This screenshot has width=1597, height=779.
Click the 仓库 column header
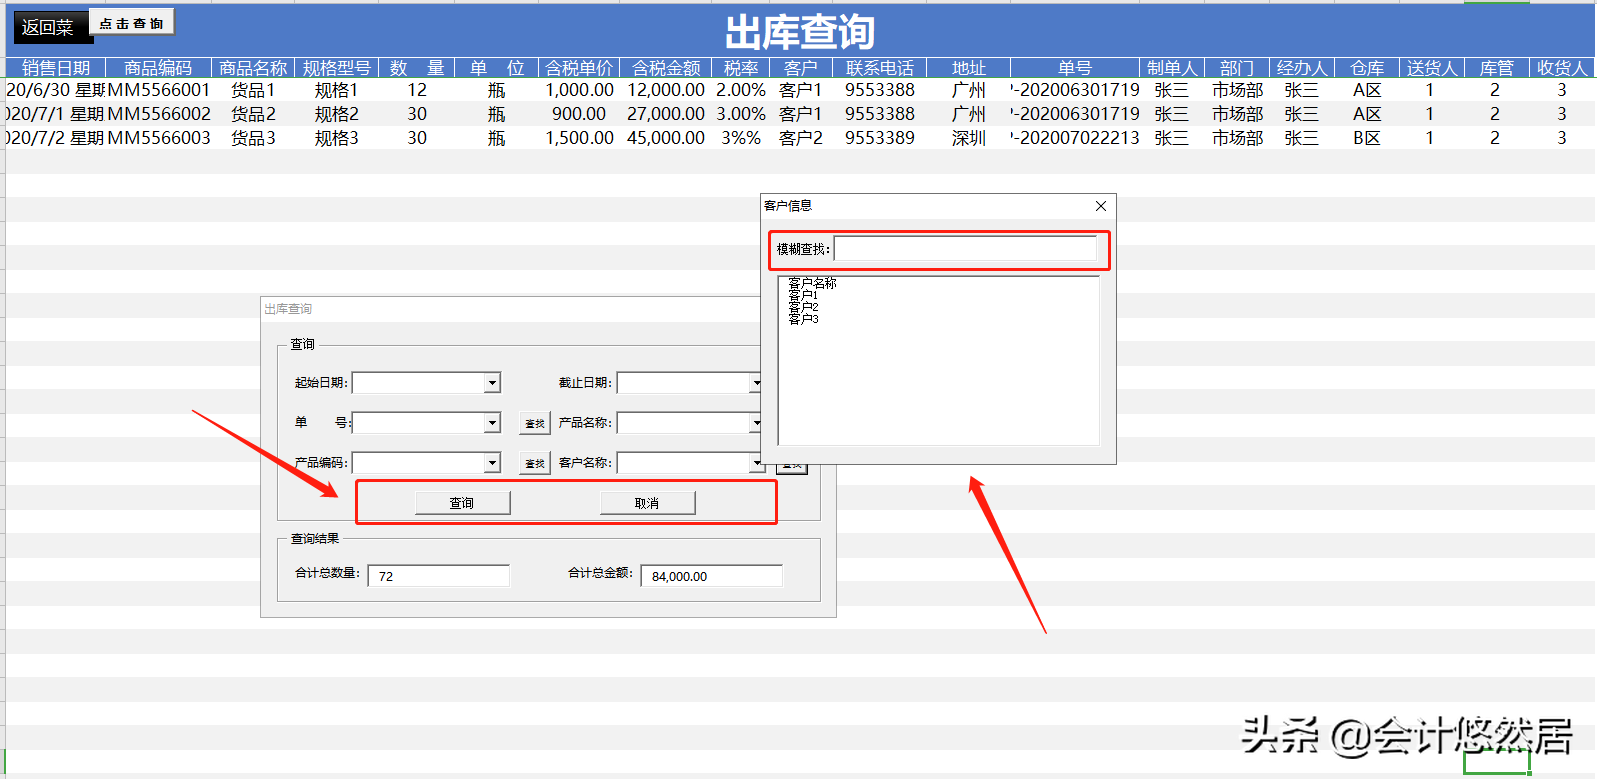click(x=1367, y=68)
